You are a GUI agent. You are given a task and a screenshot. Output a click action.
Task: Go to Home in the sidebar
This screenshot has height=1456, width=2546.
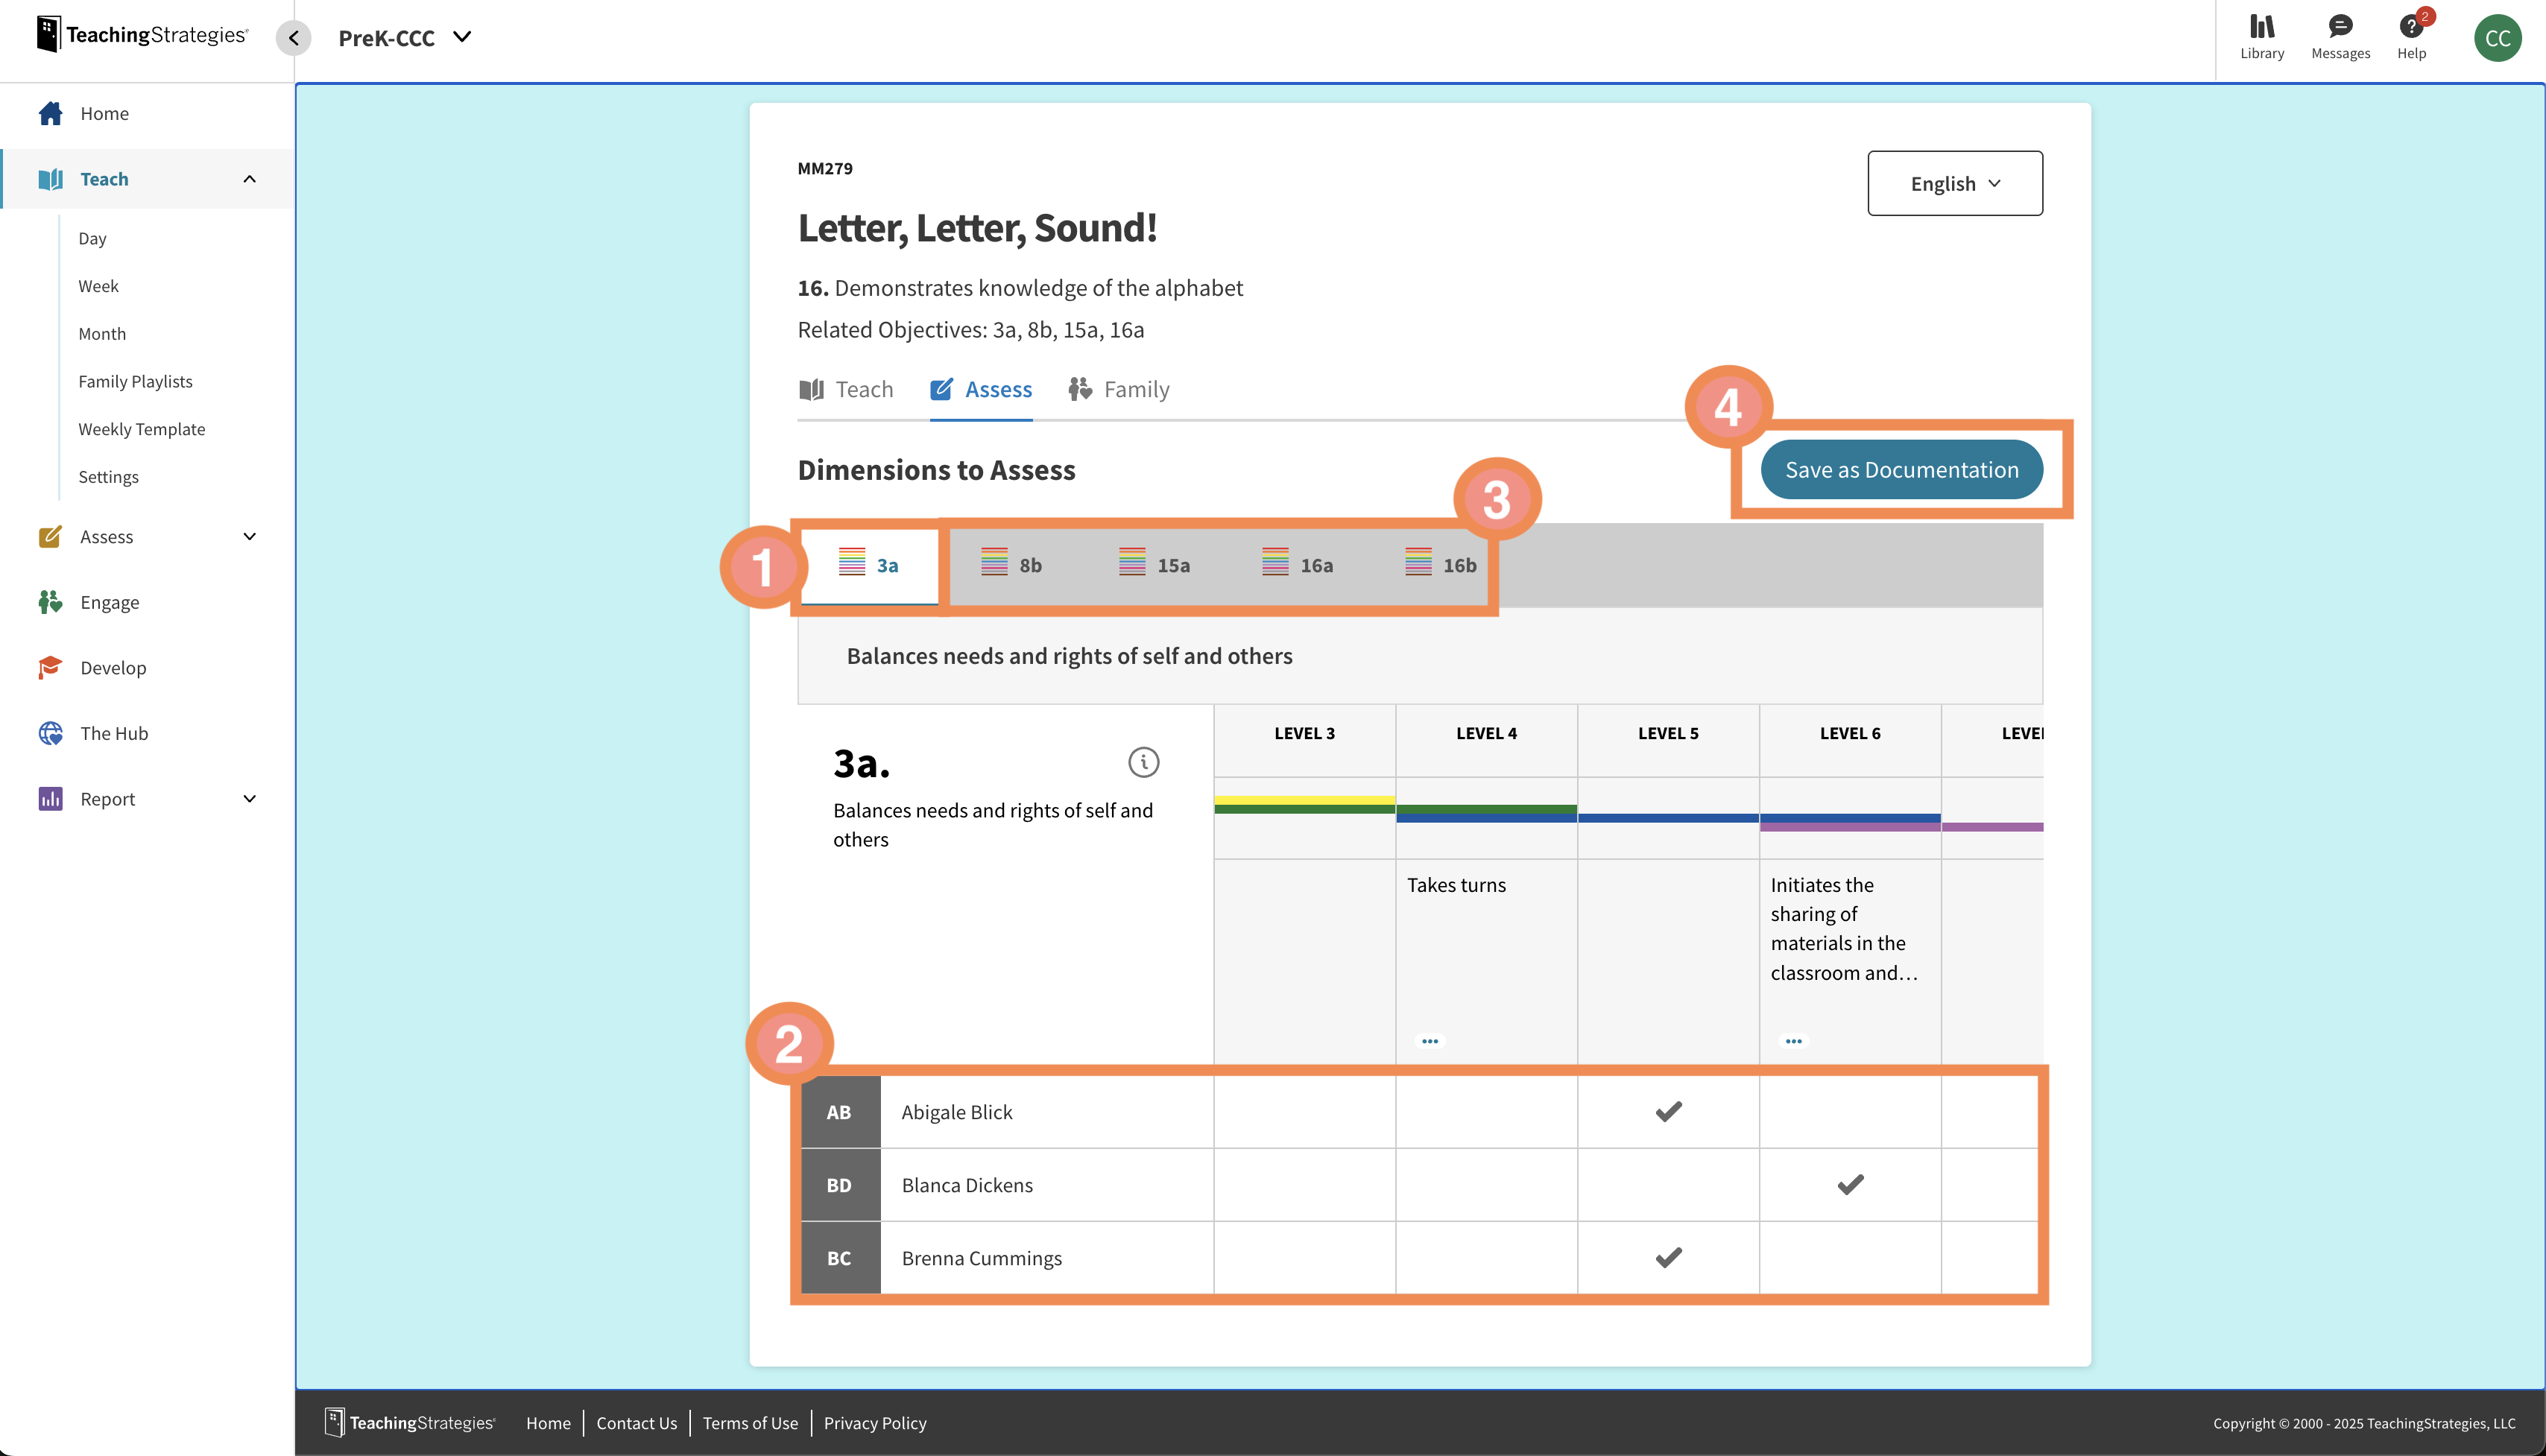(x=104, y=113)
